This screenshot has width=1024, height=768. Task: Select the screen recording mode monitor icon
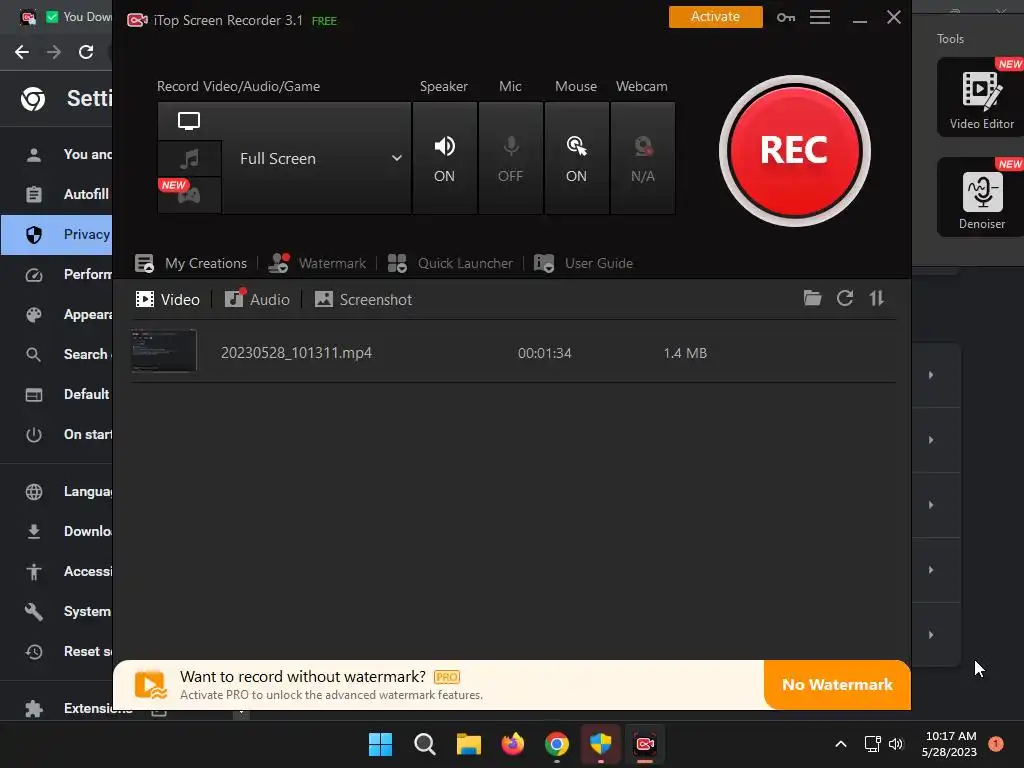(x=189, y=121)
